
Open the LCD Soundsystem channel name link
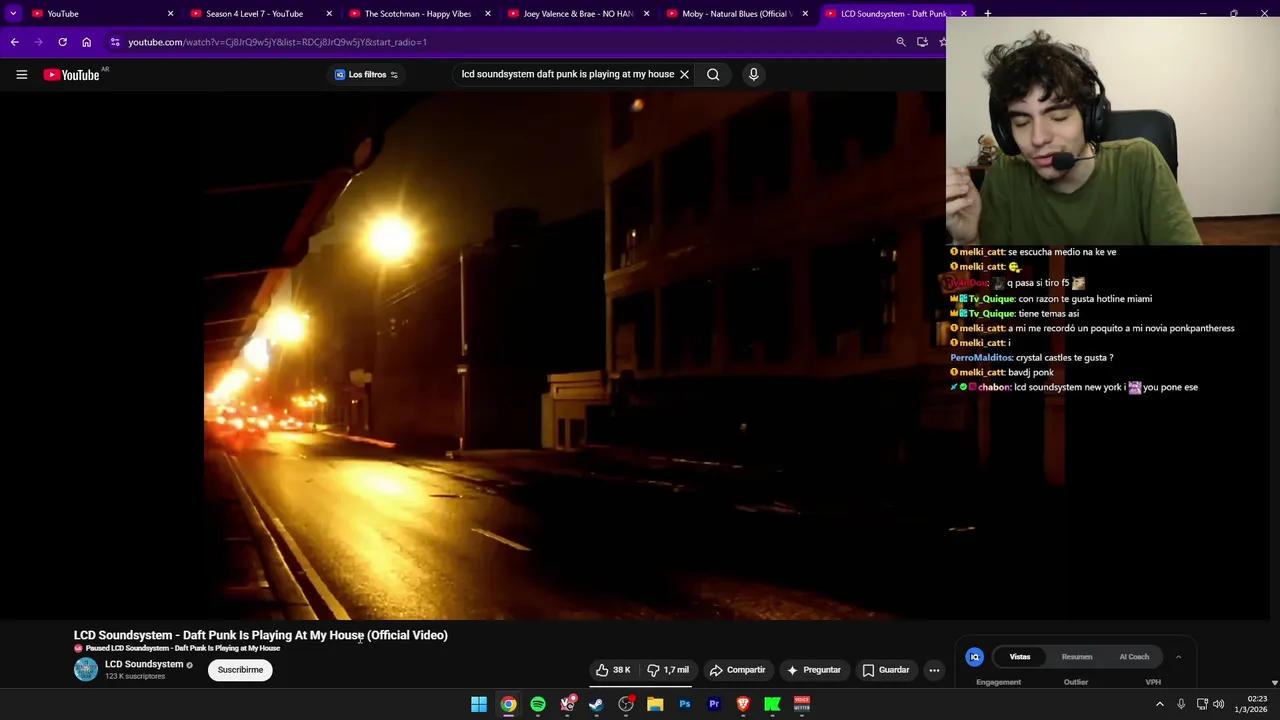tap(144, 664)
